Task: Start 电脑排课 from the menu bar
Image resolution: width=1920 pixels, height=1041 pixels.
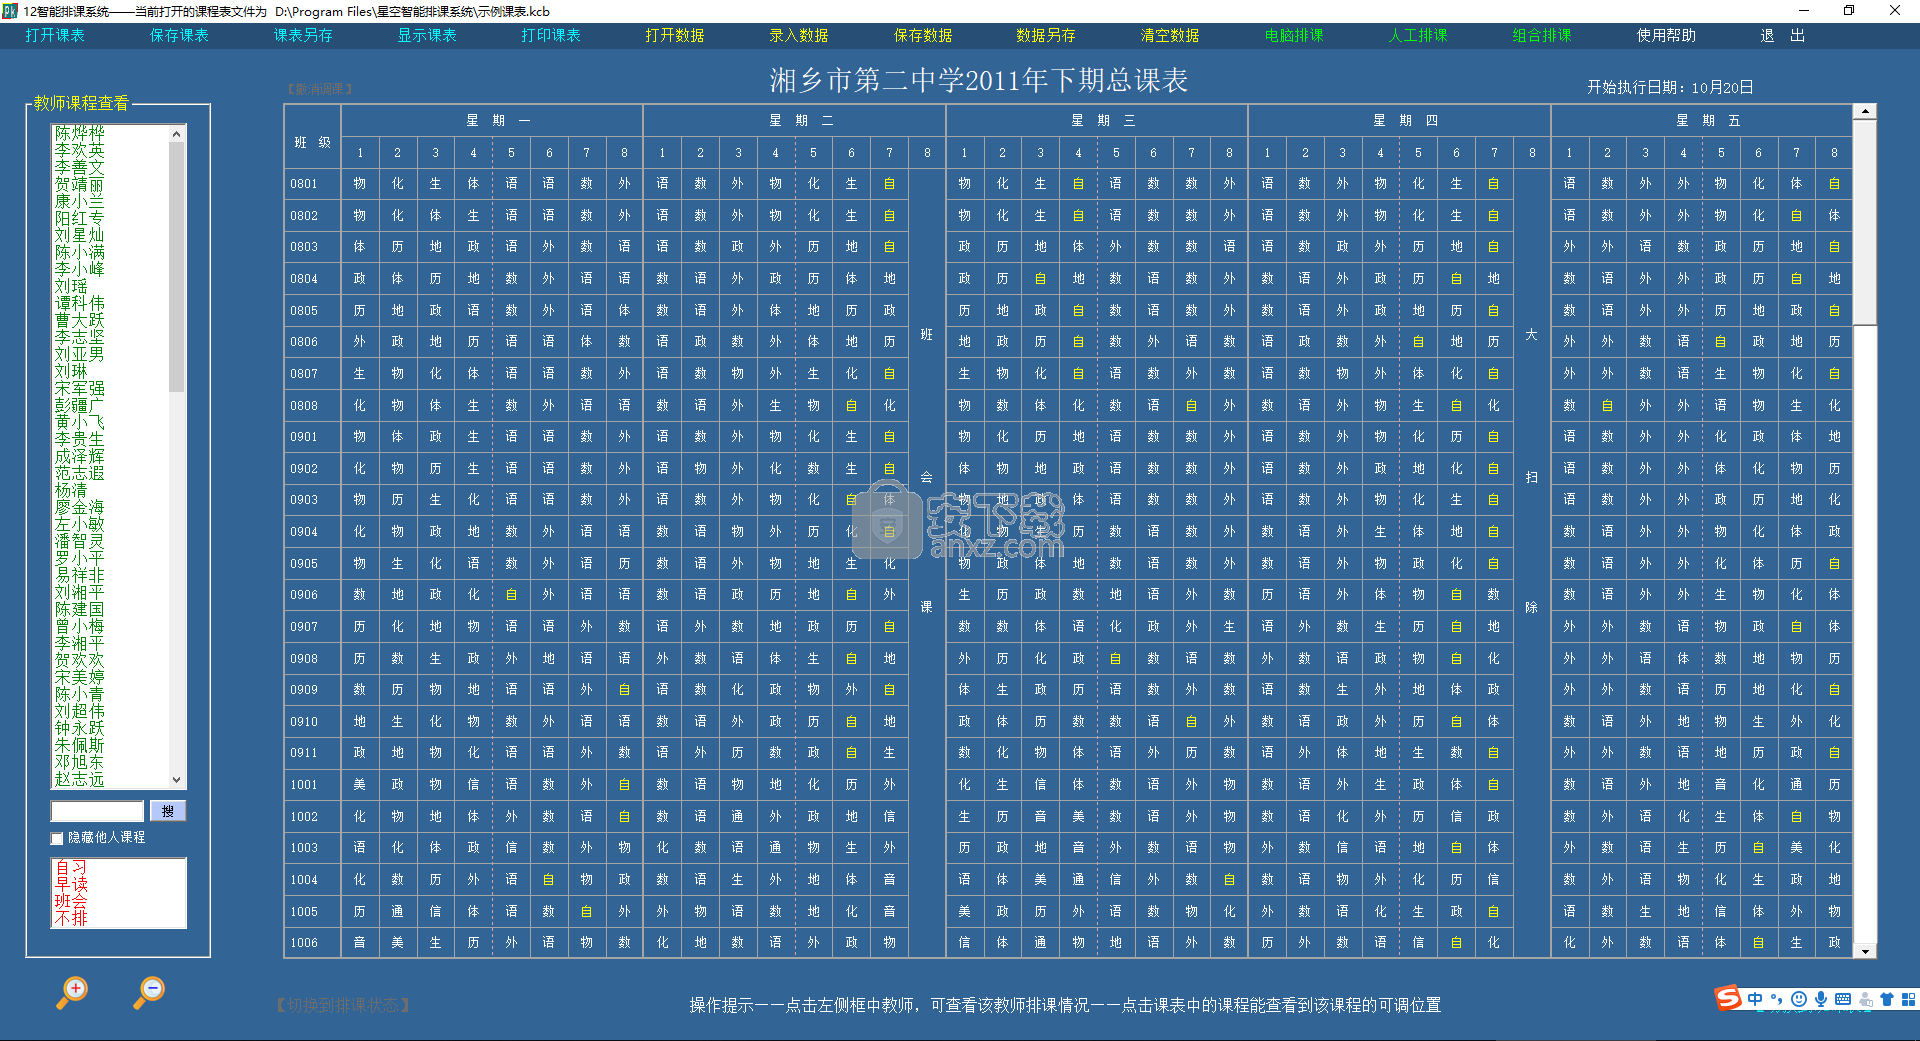Action: (1294, 35)
